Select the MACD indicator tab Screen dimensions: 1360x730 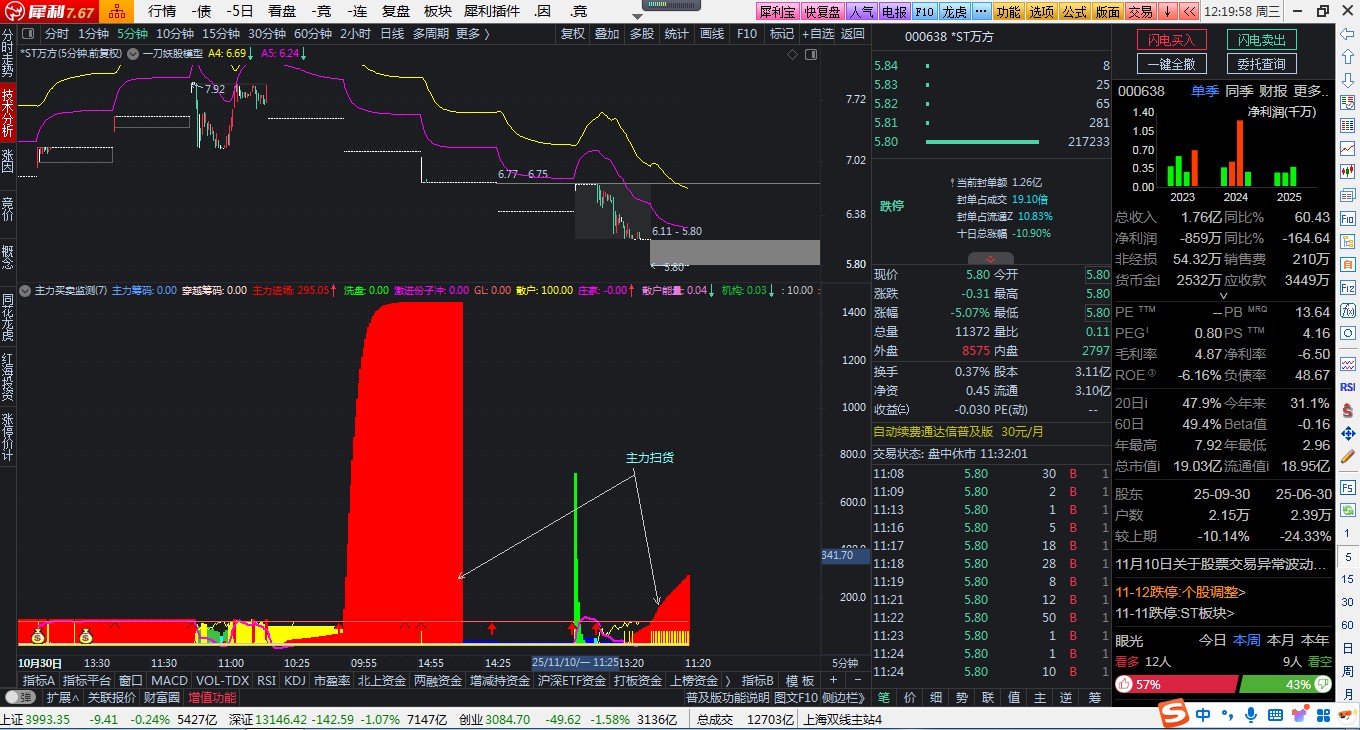(169, 680)
